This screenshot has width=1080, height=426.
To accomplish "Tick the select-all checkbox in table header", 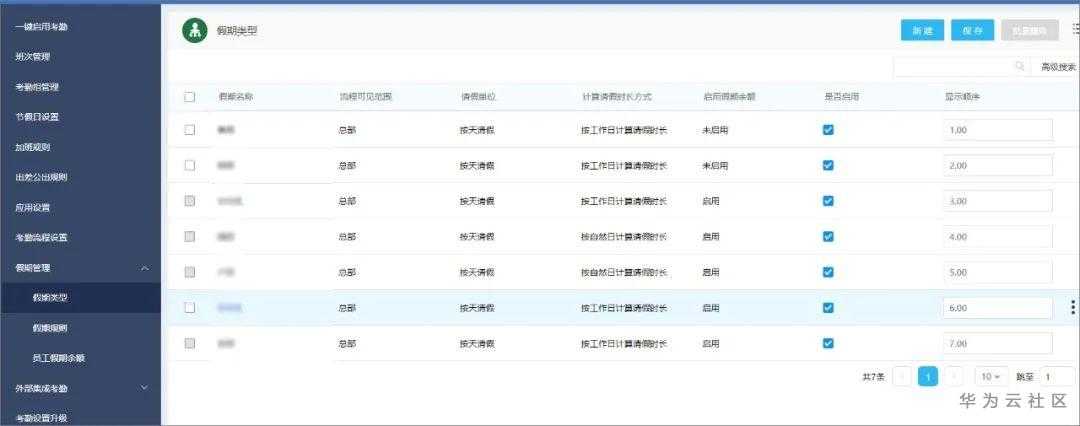I will [190, 97].
